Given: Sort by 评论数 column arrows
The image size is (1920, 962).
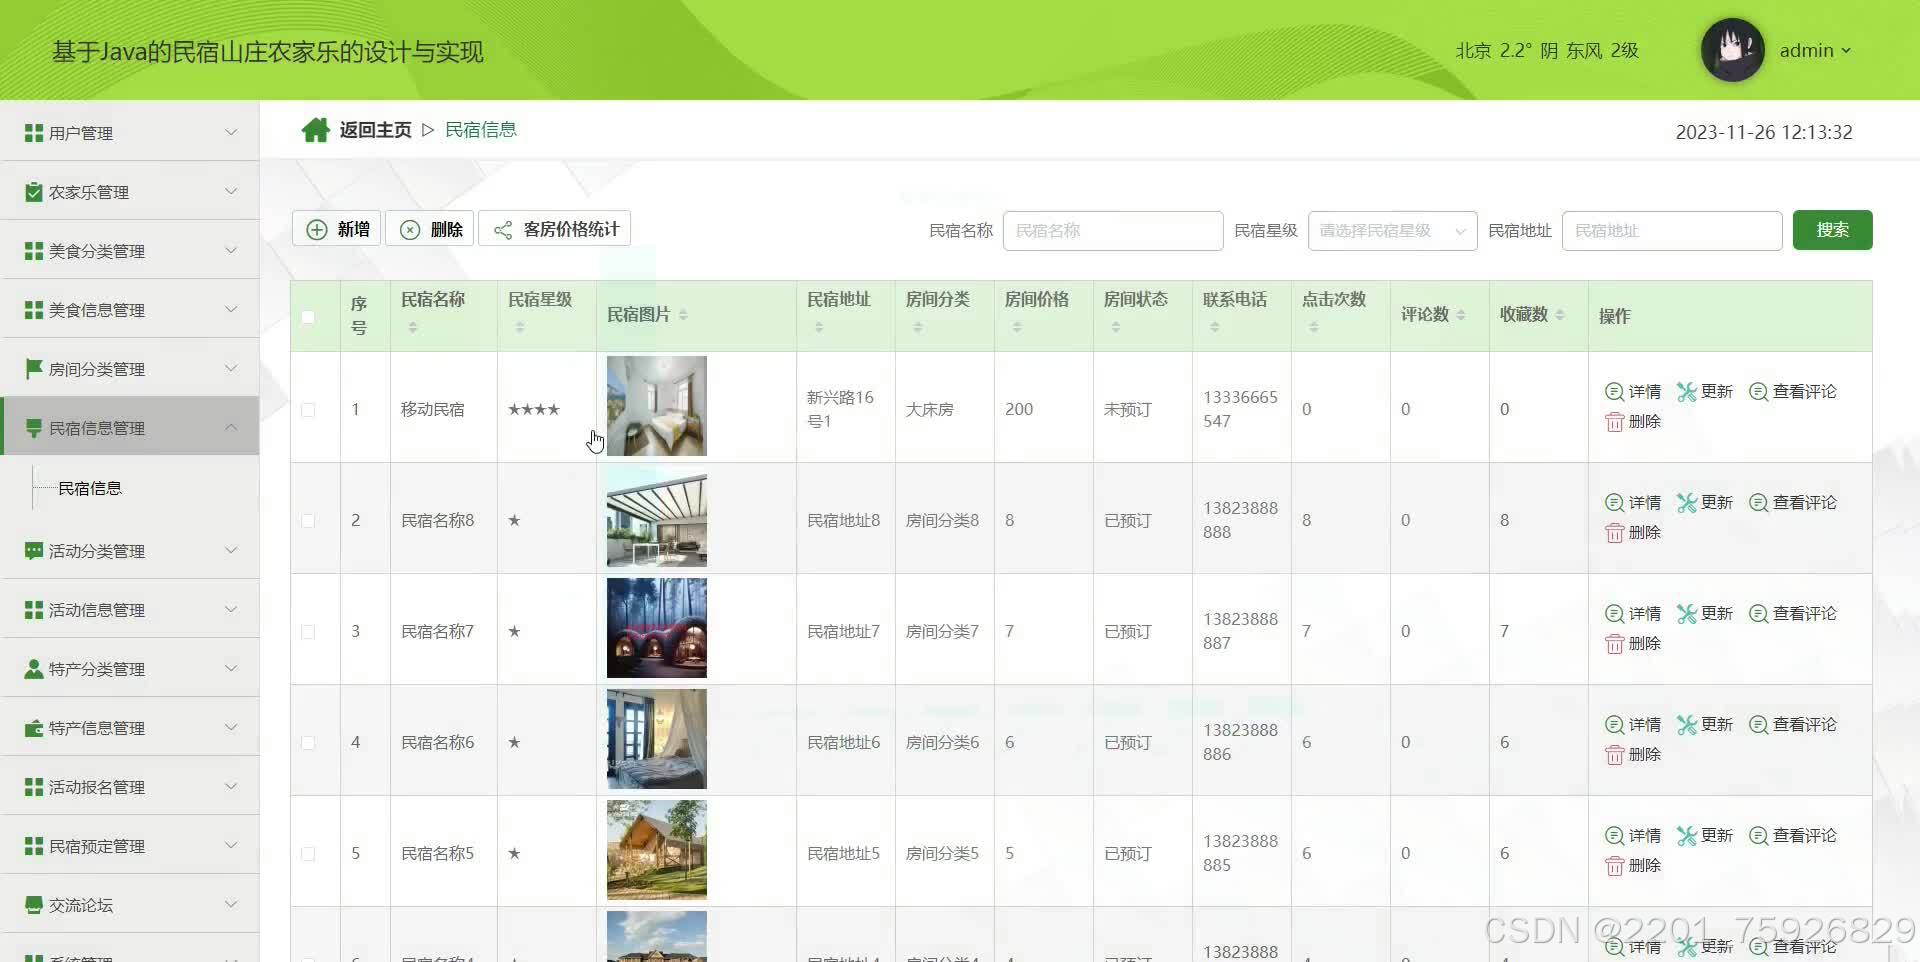Looking at the screenshot, I should [1461, 315].
